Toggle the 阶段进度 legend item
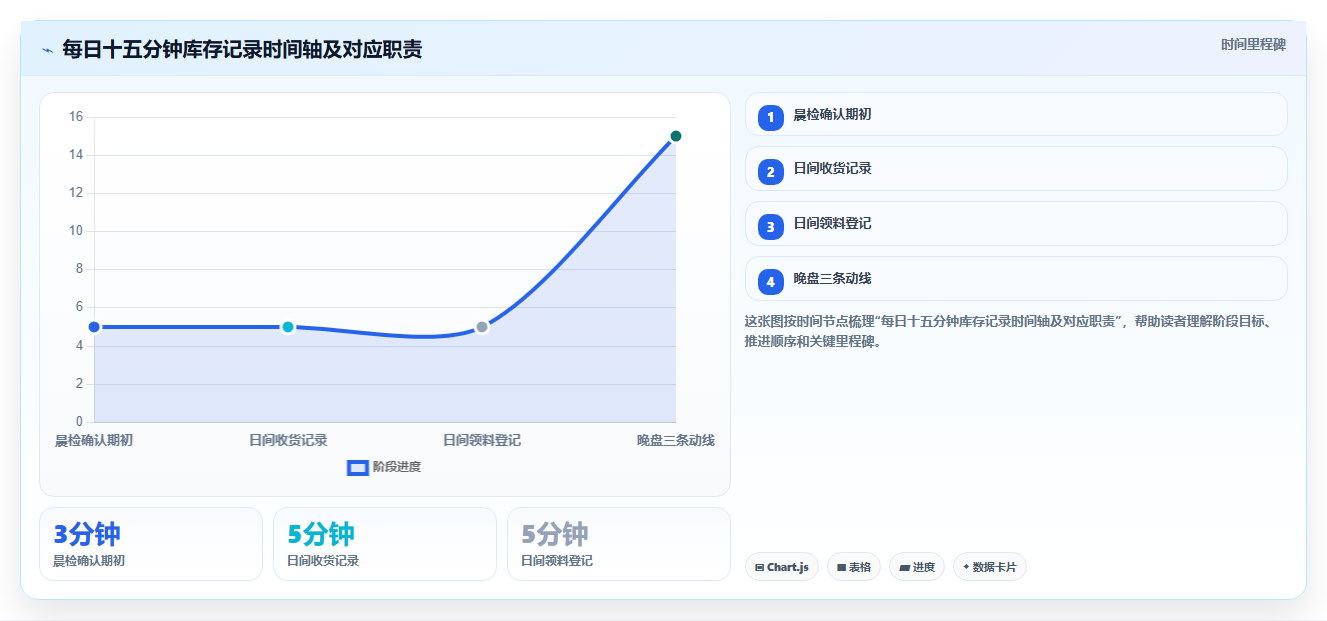This screenshot has height=621, width=1327. [x=384, y=467]
